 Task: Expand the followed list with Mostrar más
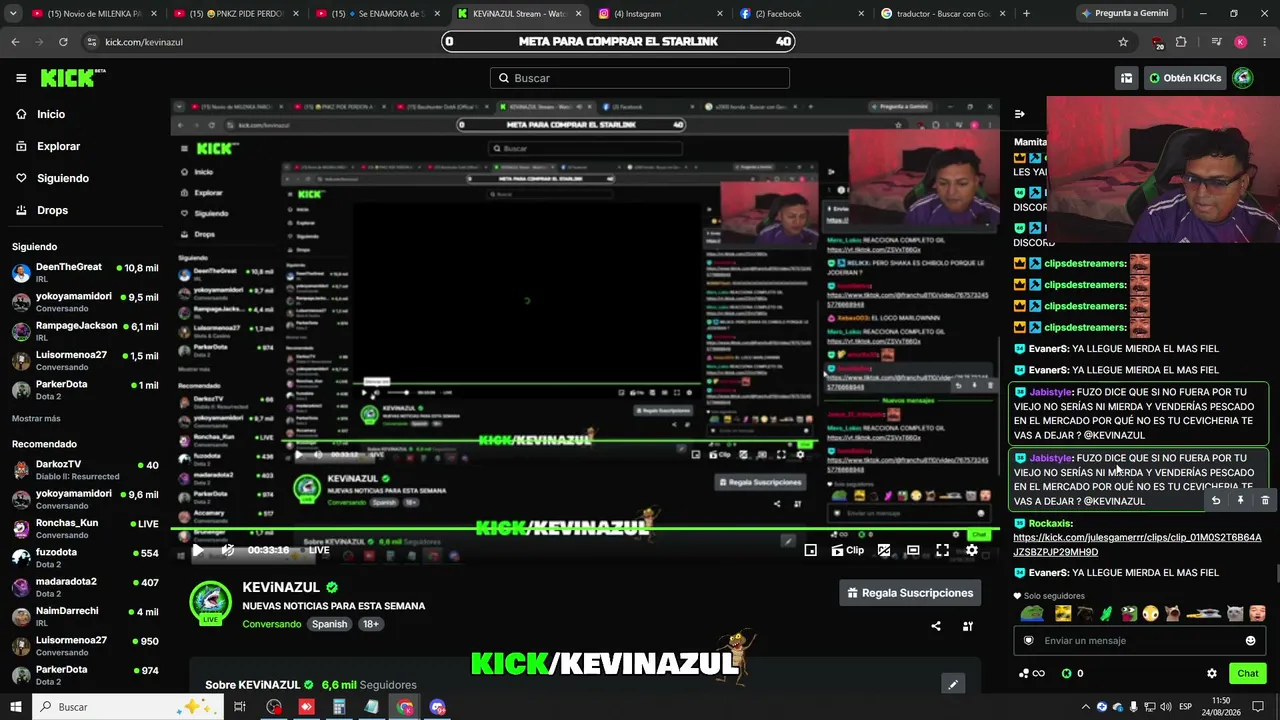coord(36,418)
